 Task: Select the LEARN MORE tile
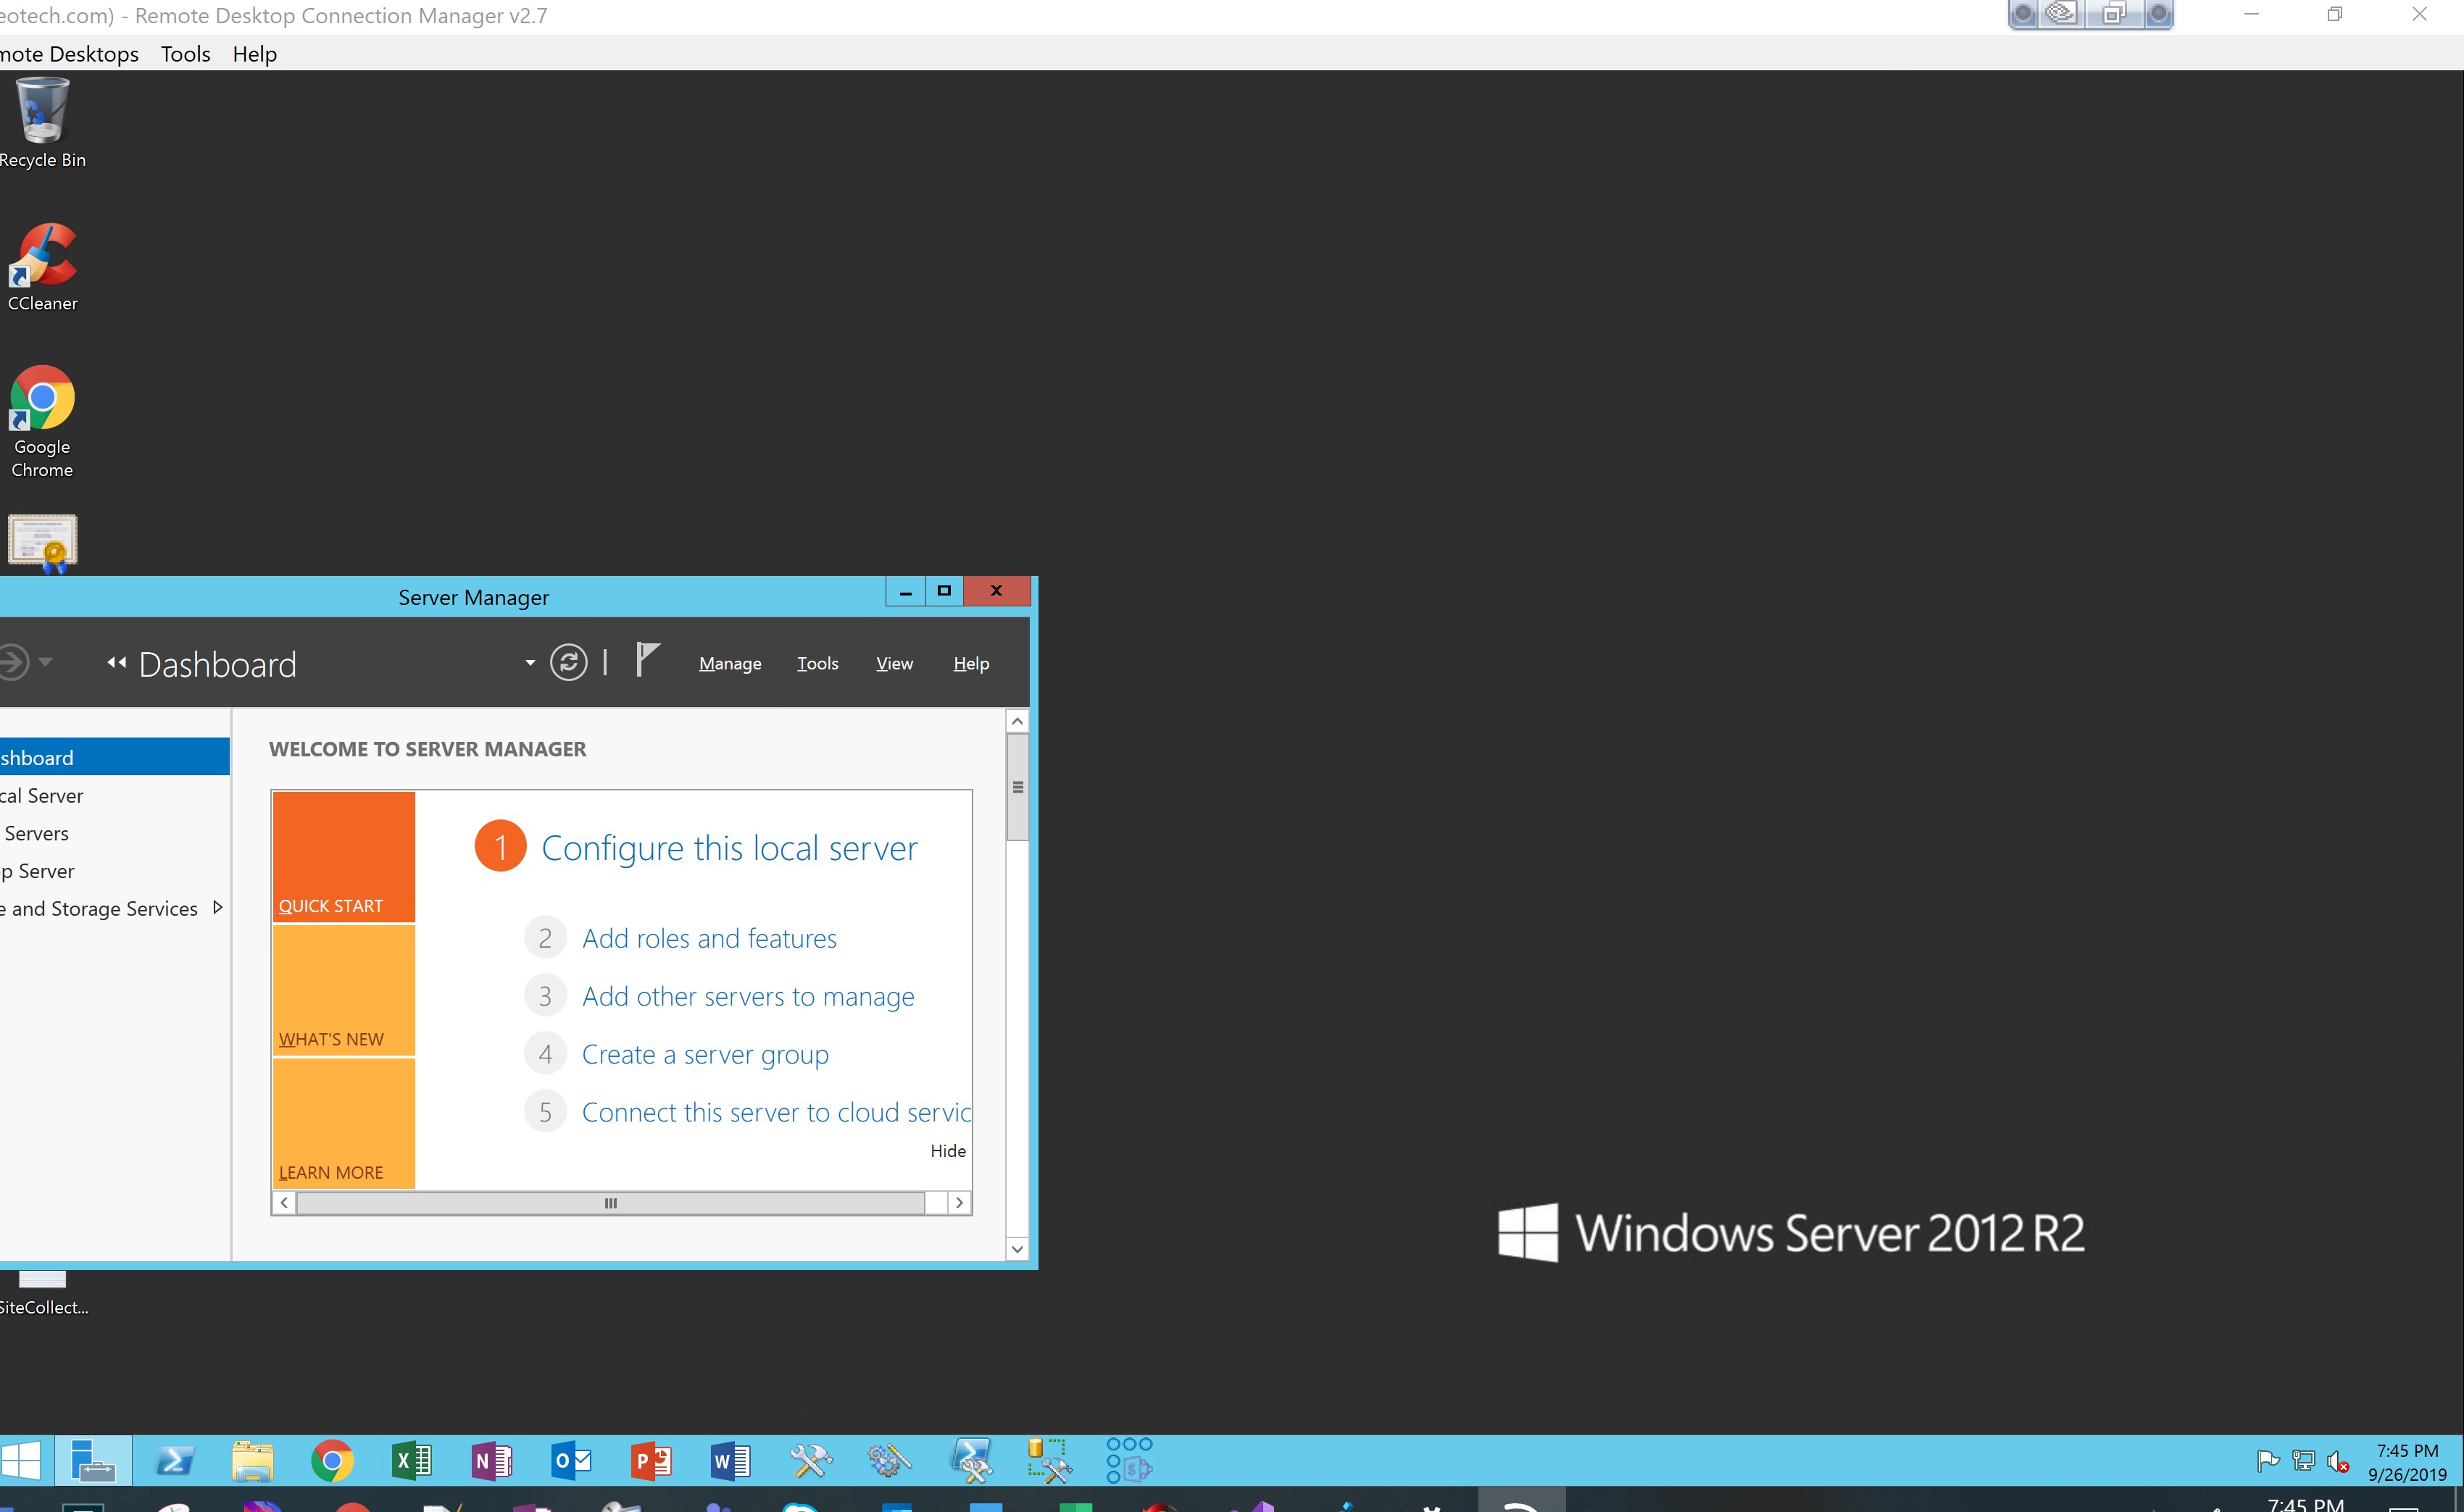(344, 1123)
